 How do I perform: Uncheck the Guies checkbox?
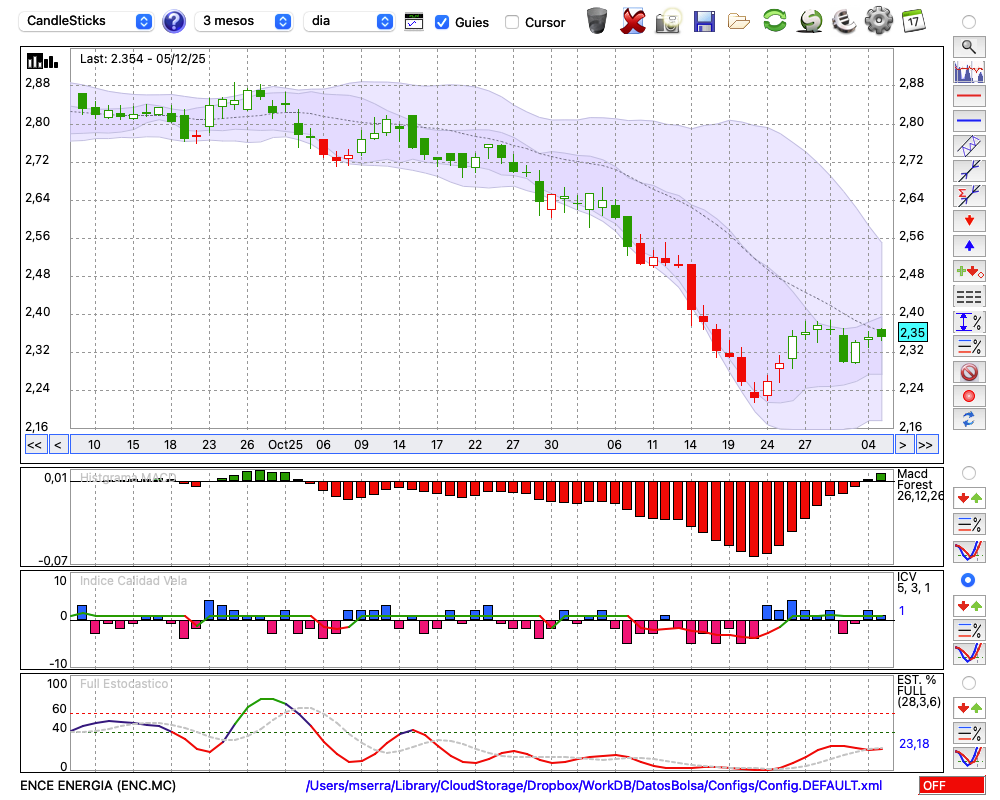[442, 22]
